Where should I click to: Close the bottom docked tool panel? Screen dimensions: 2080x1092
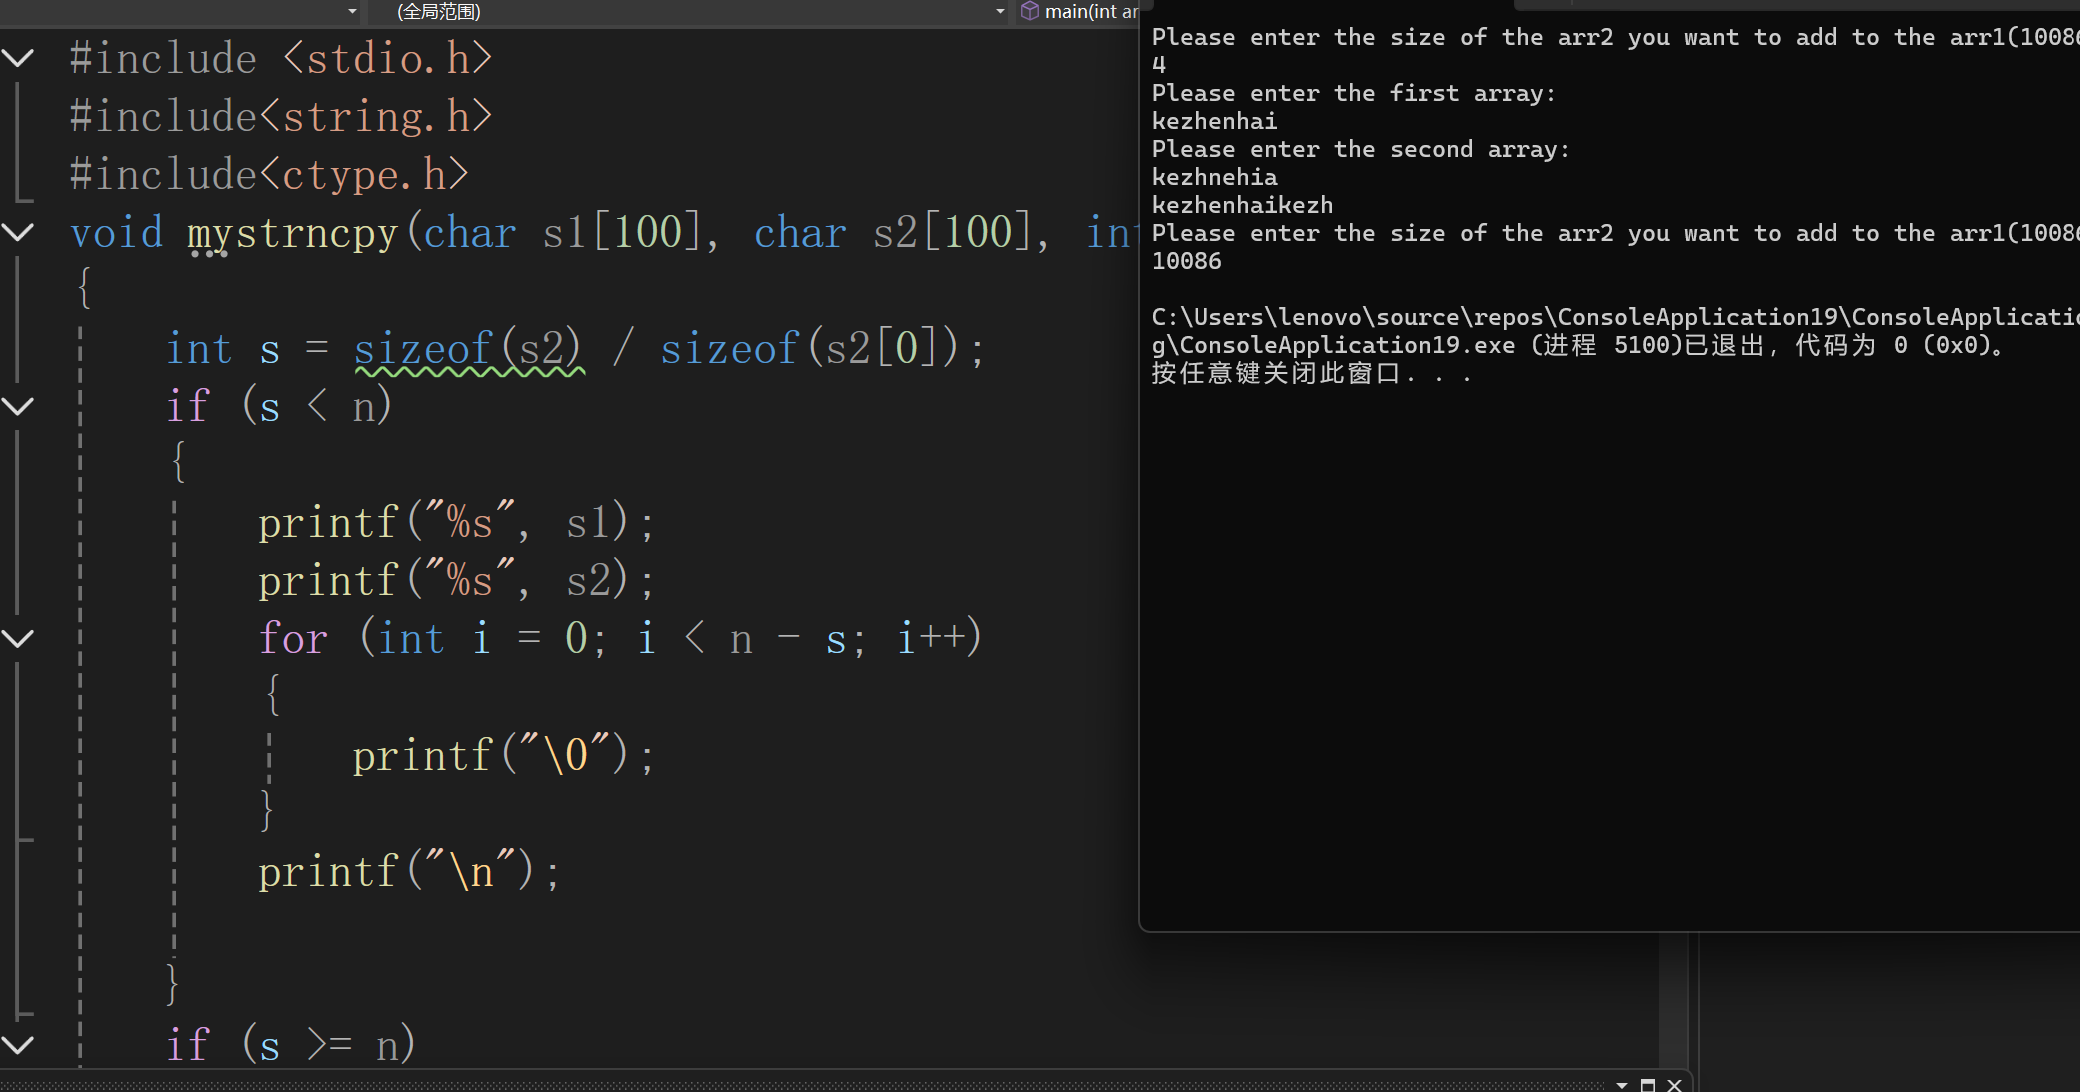pyautogui.click(x=1674, y=1085)
